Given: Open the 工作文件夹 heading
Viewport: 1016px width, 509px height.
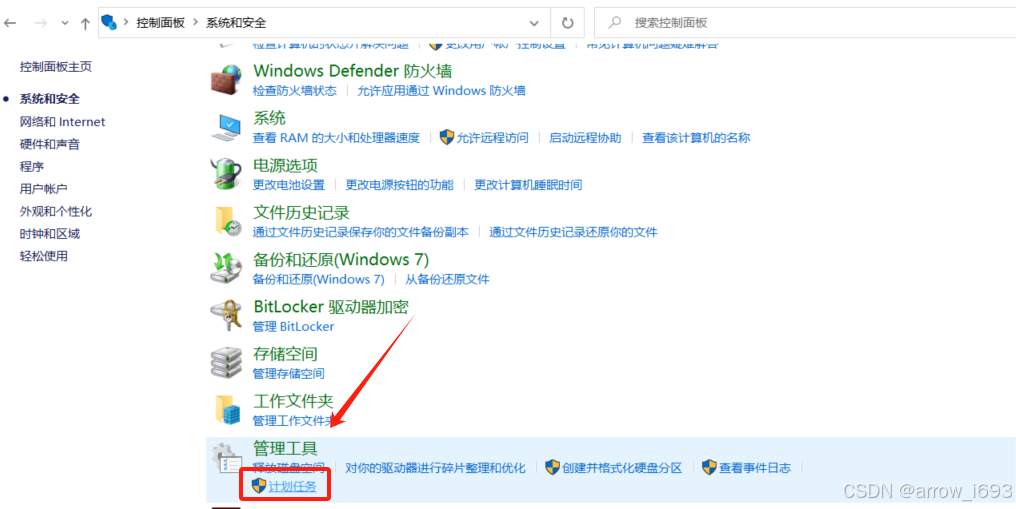Looking at the screenshot, I should [x=293, y=401].
